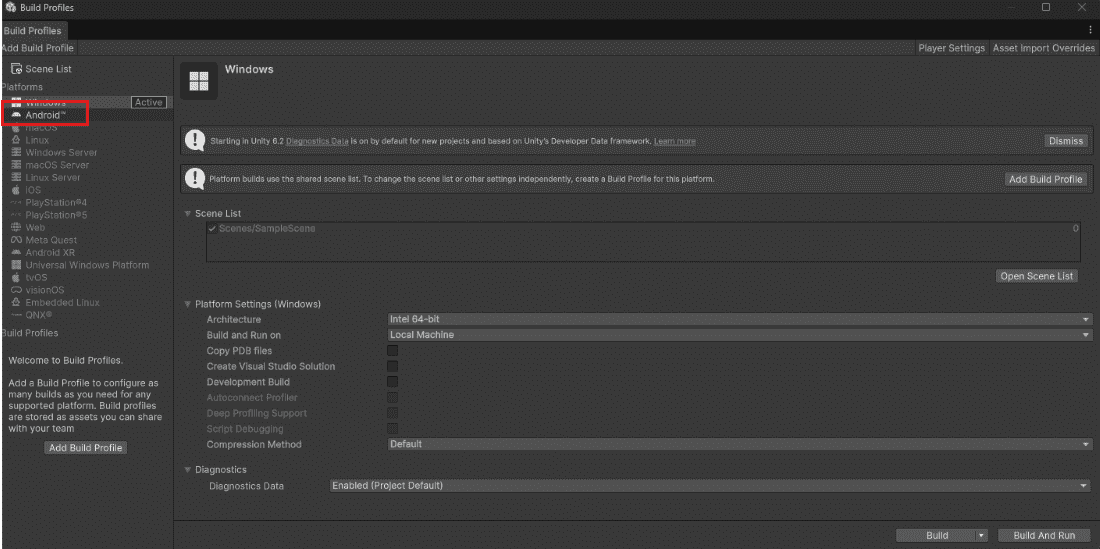This screenshot has width=1100, height=549.
Task: Click the large Windows logo header icon
Action: coord(199,81)
